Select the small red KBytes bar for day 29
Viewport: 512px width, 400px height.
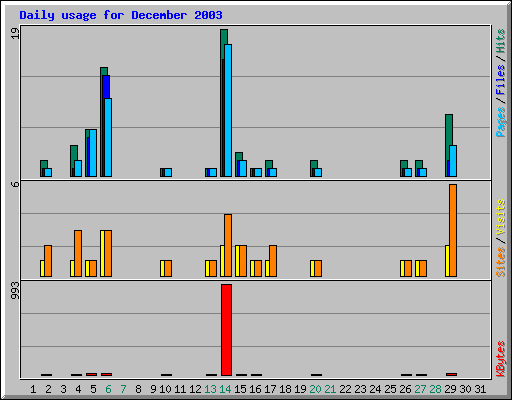452,374
